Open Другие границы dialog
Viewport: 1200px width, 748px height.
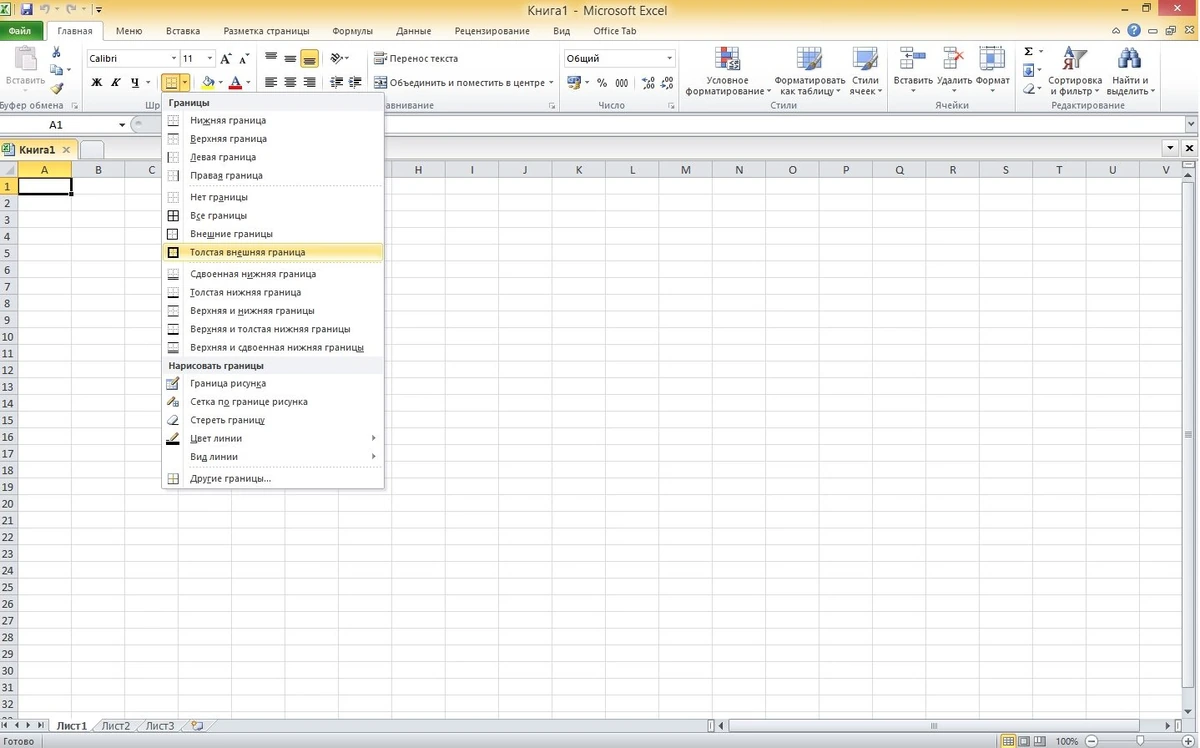(x=272, y=478)
